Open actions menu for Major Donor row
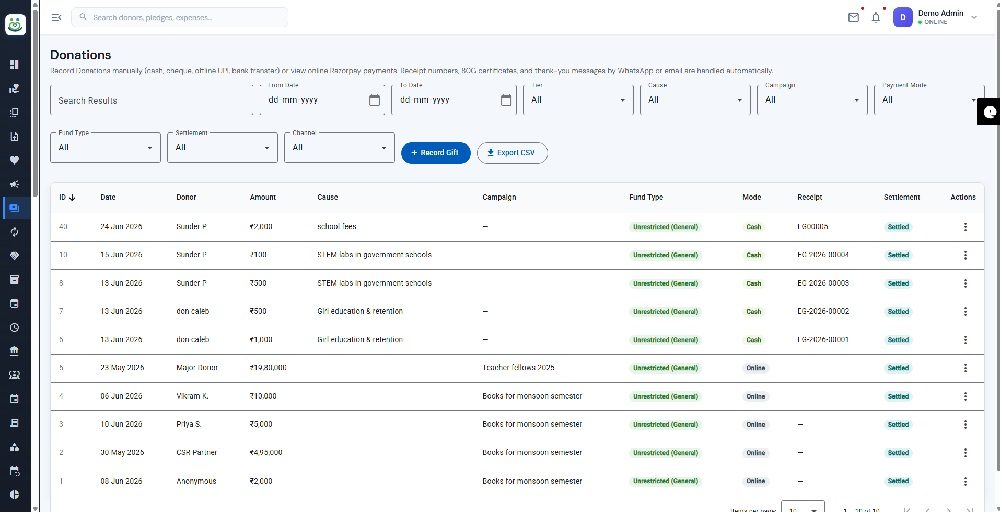Viewport: 1002px width, 514px height. click(965, 368)
